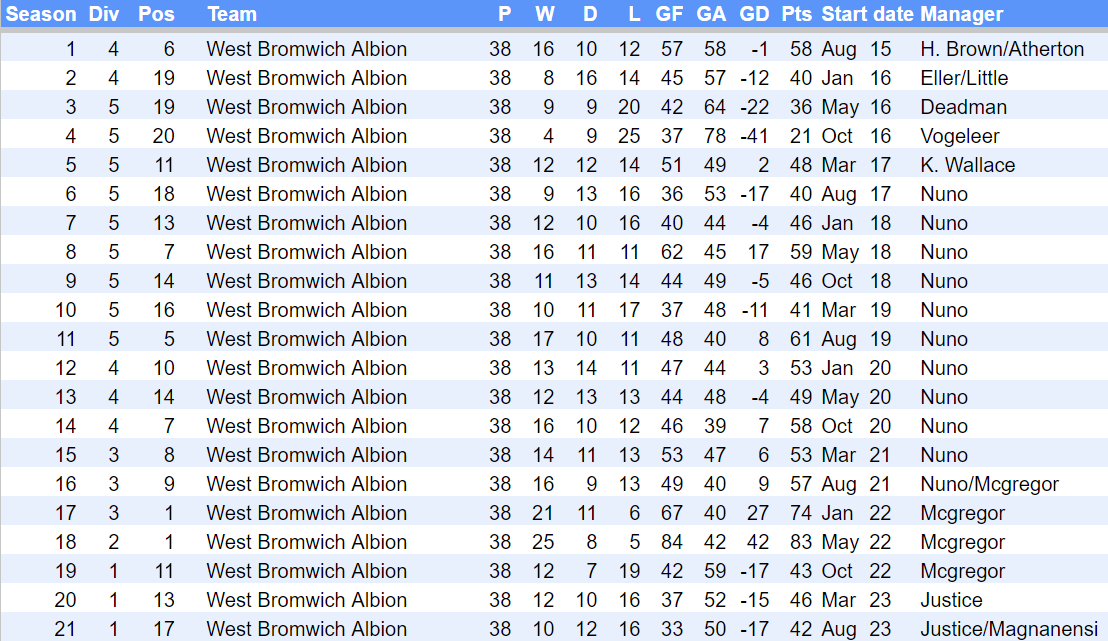Select the Vogeleer manager cell
This screenshot has height=641, width=1108.
[960, 136]
